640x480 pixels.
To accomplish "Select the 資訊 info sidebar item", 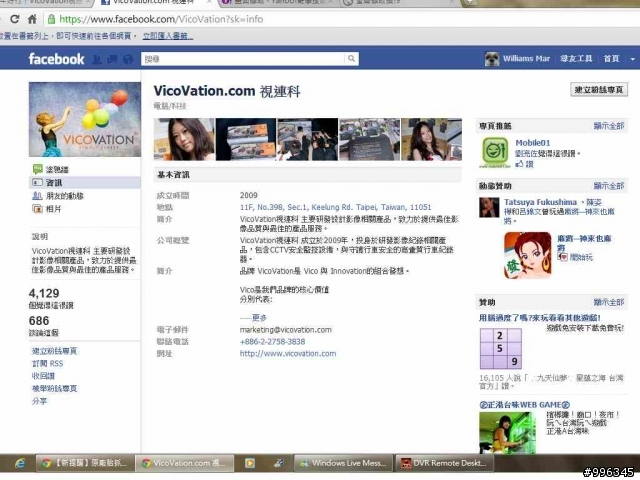I will coord(85,182).
